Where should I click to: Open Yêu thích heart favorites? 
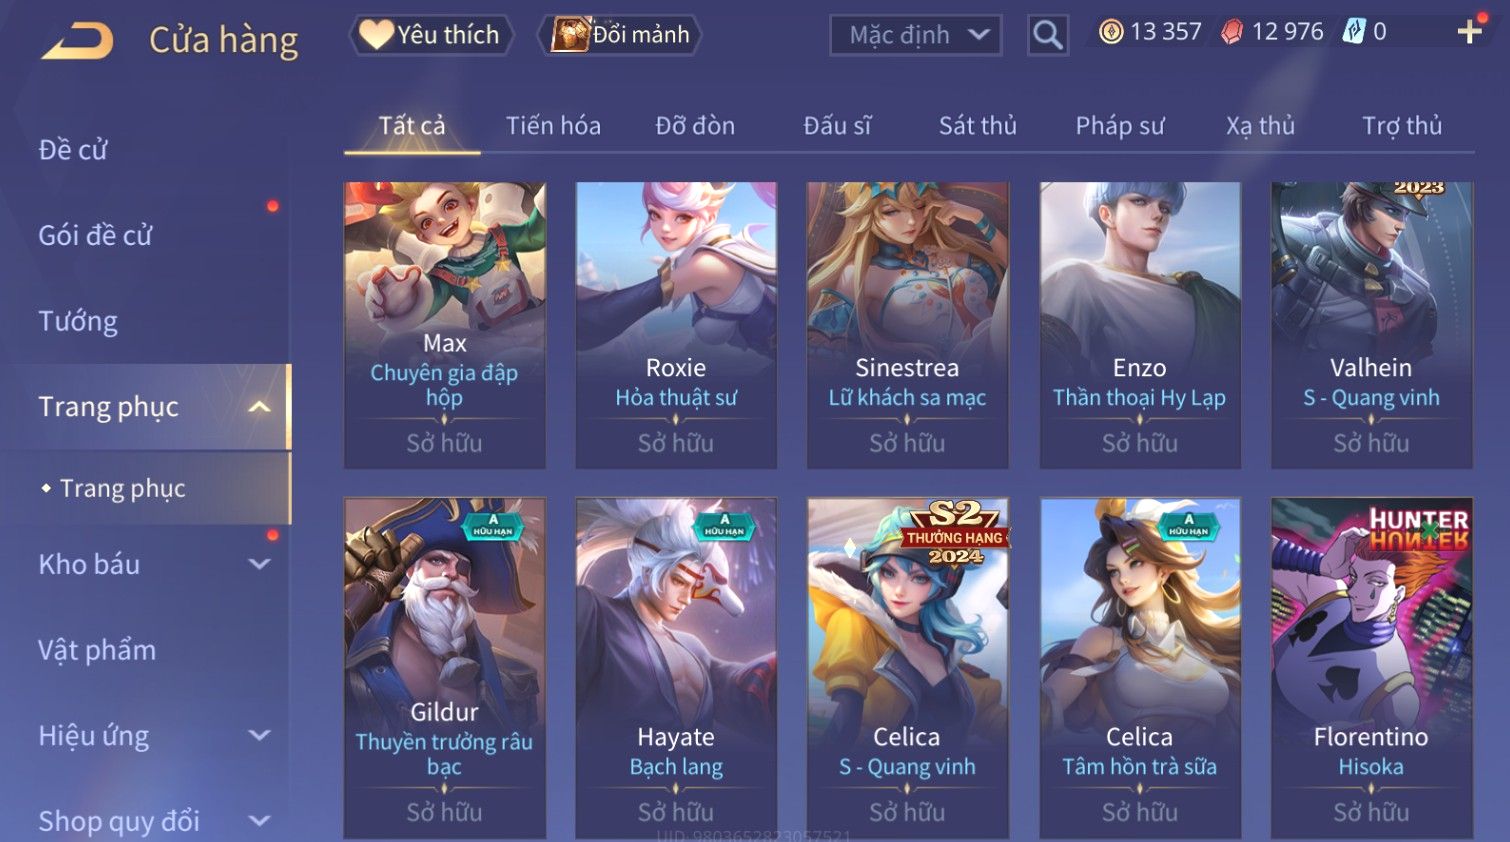point(430,35)
